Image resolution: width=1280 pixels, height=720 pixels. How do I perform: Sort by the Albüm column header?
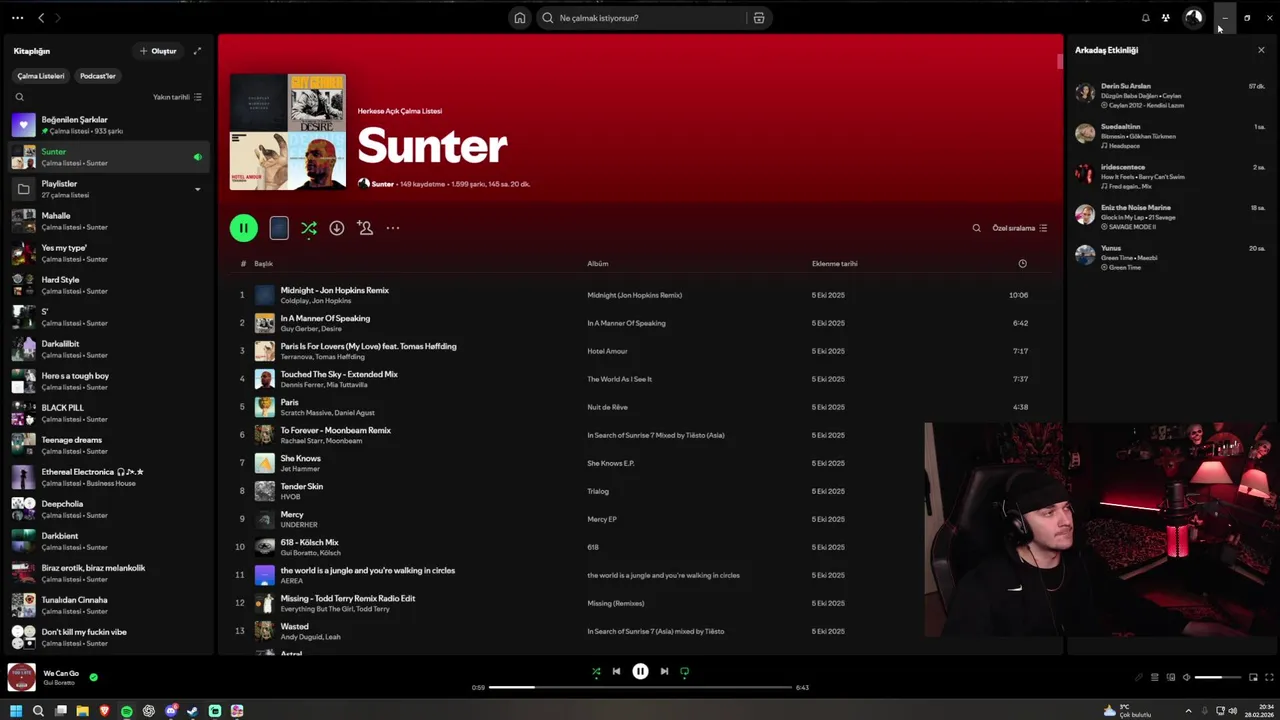tap(598, 264)
